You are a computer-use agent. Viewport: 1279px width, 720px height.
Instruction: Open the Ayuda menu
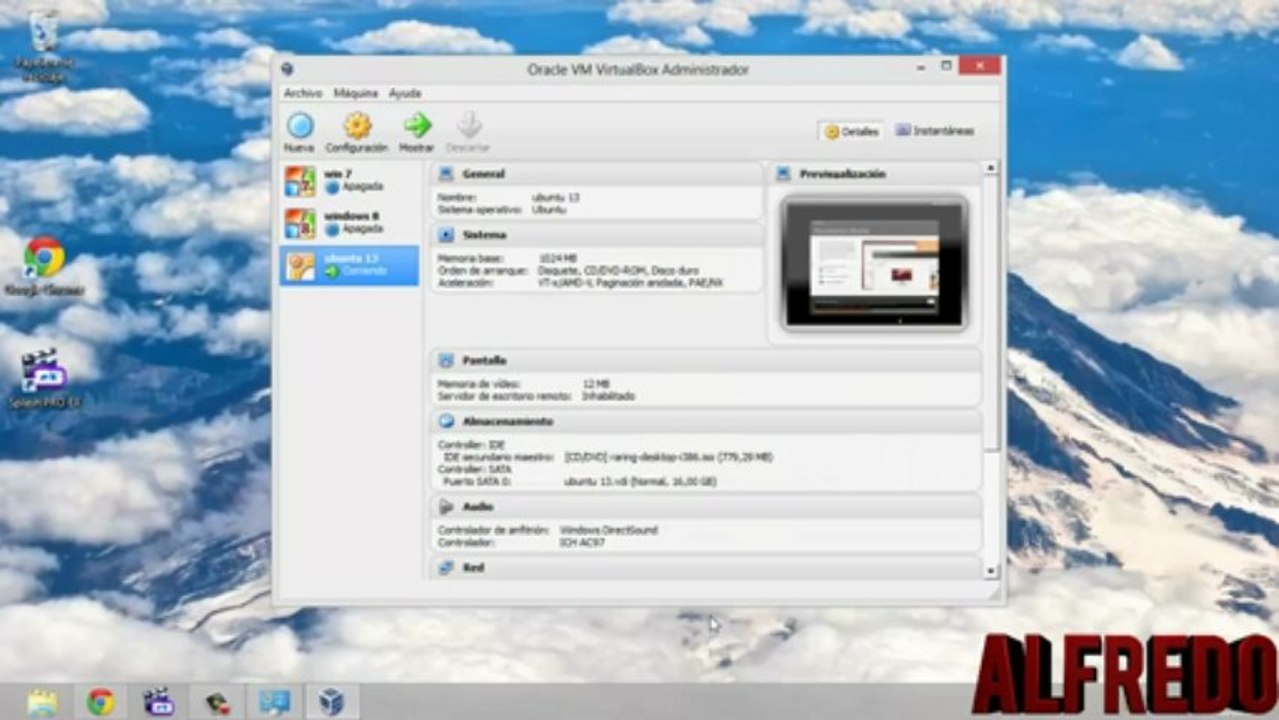pyautogui.click(x=405, y=93)
